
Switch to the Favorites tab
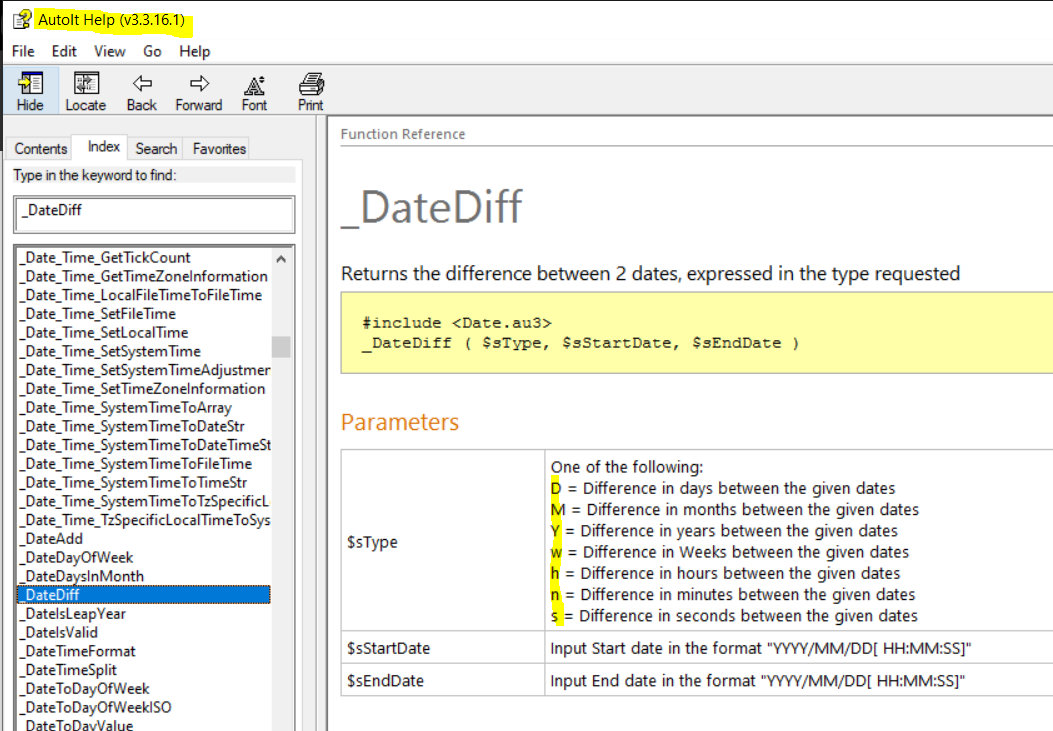219,149
